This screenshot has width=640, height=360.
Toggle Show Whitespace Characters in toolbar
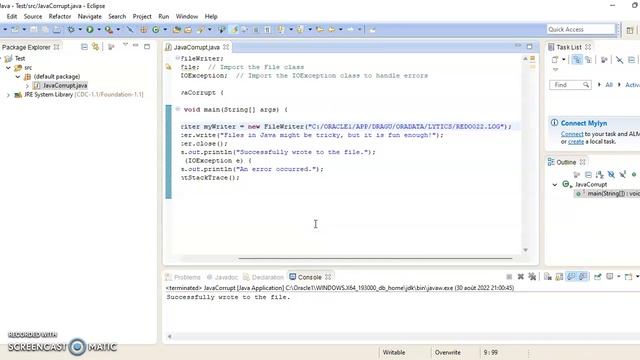point(267,29)
